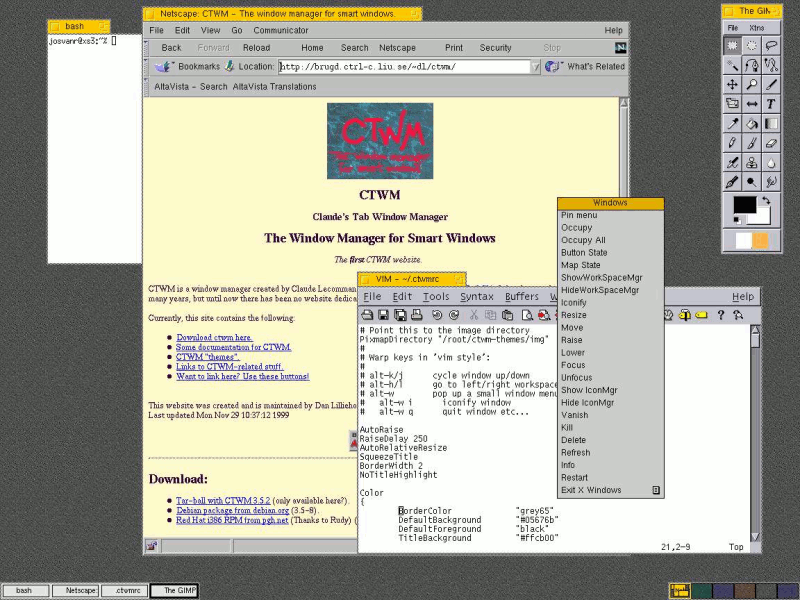Click the Print icon in Vim toolbar

(415, 315)
